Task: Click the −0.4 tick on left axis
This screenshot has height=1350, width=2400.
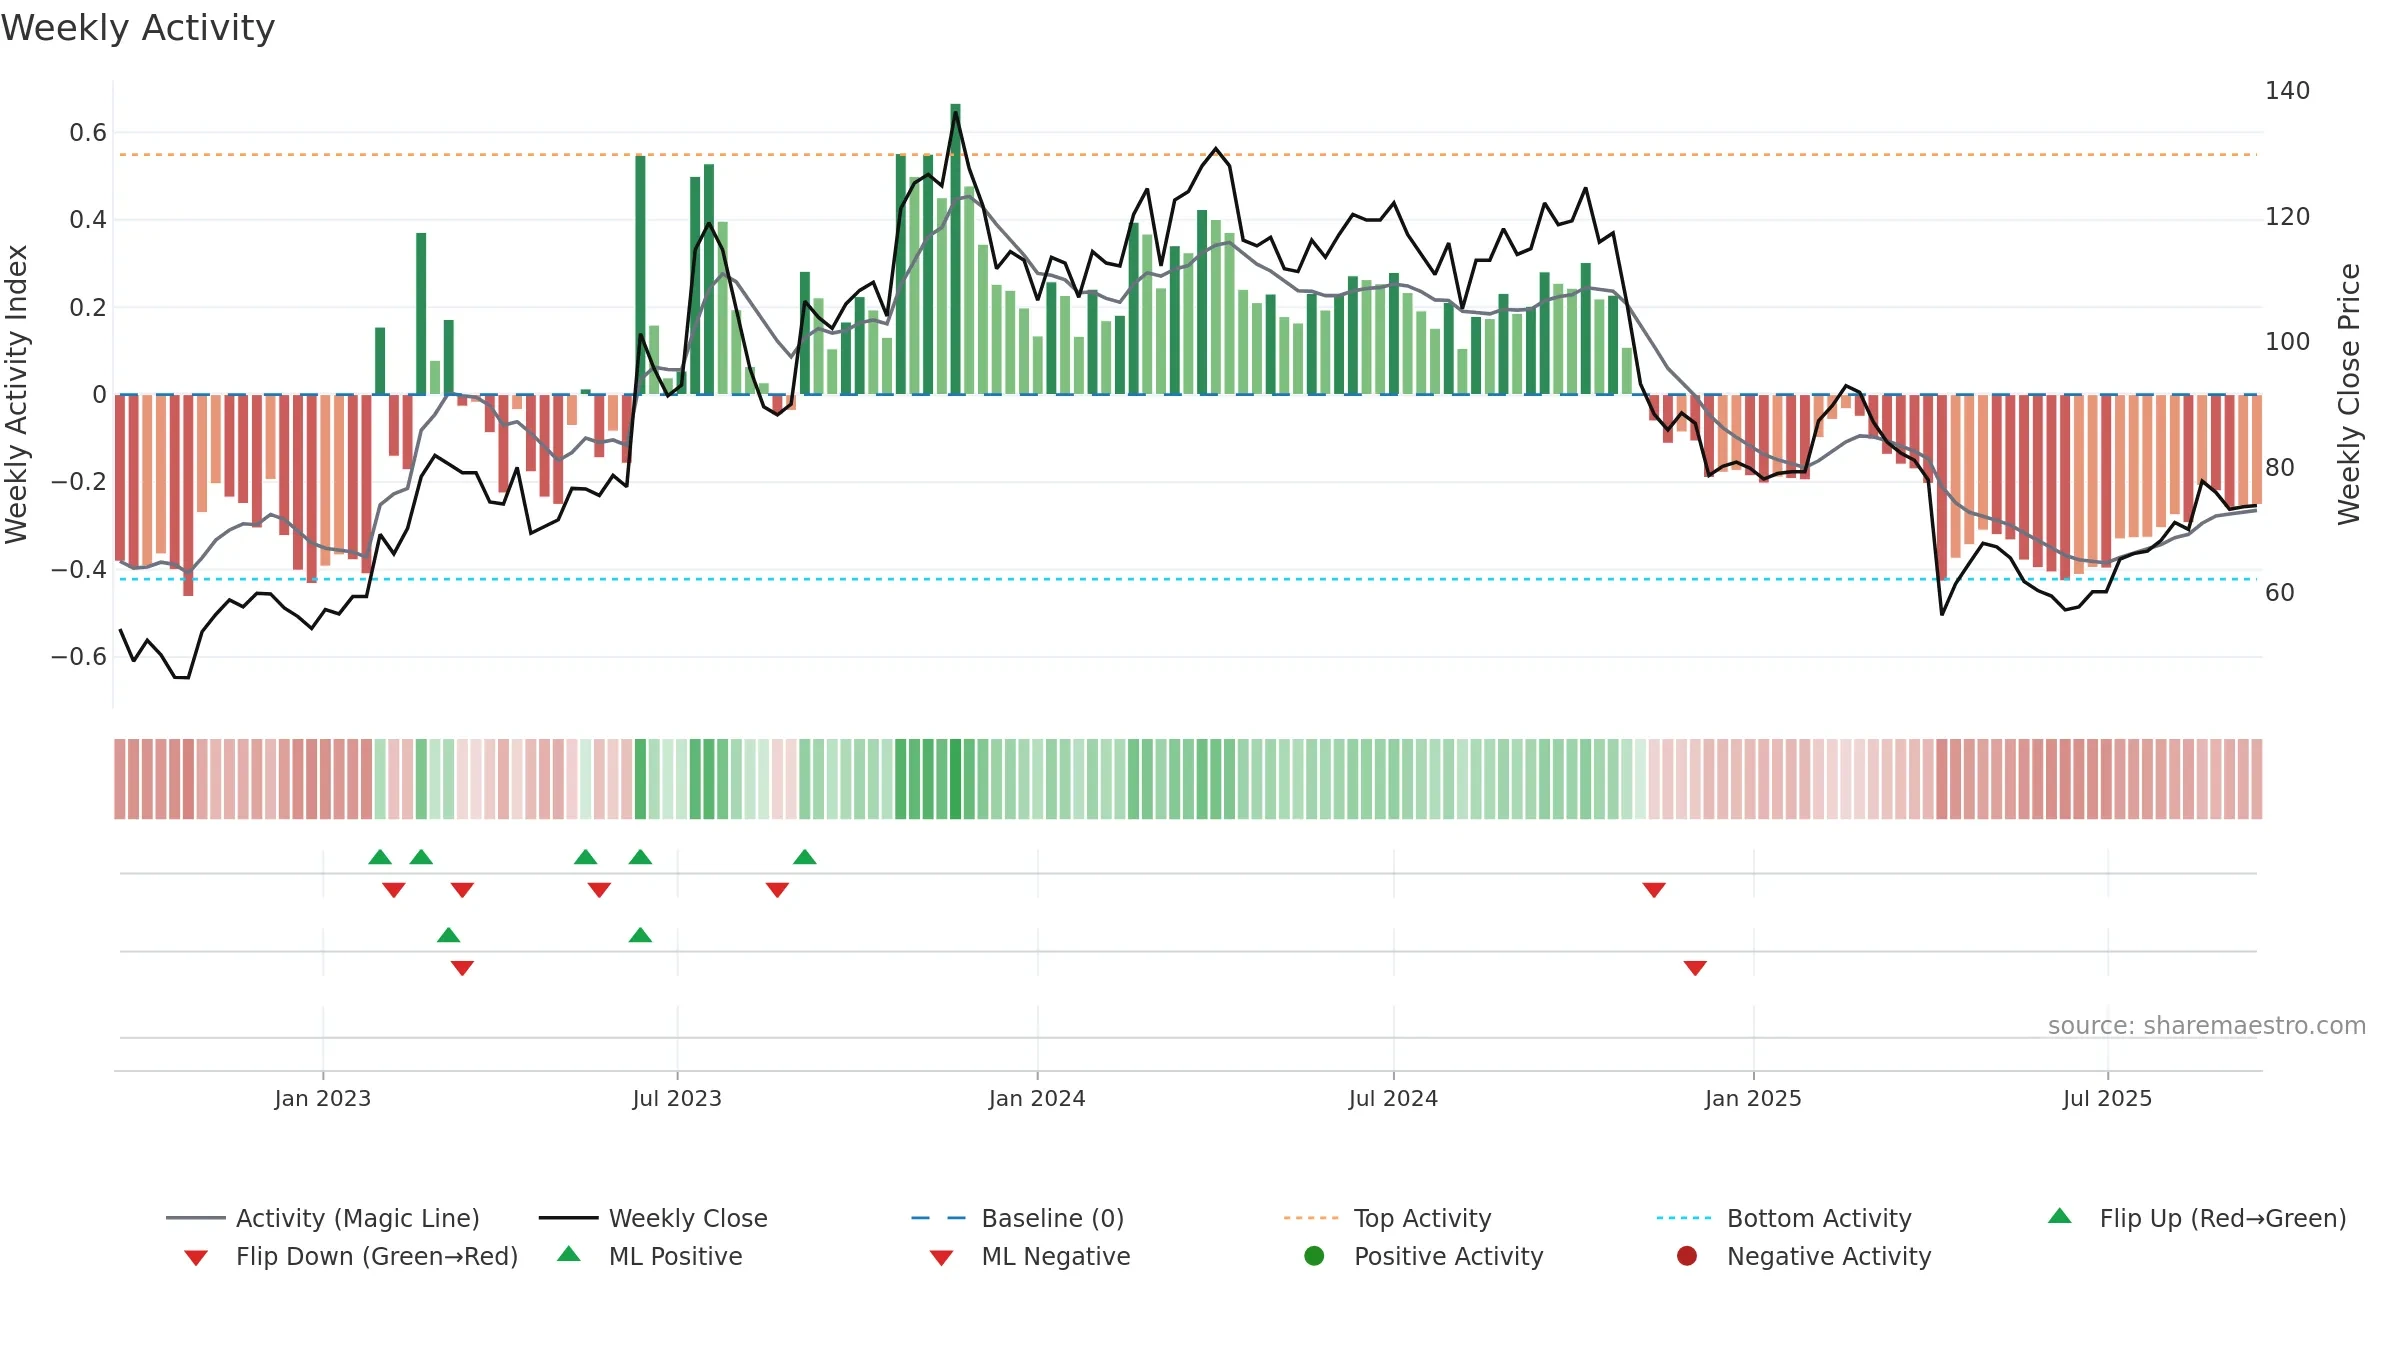Action: click(79, 569)
